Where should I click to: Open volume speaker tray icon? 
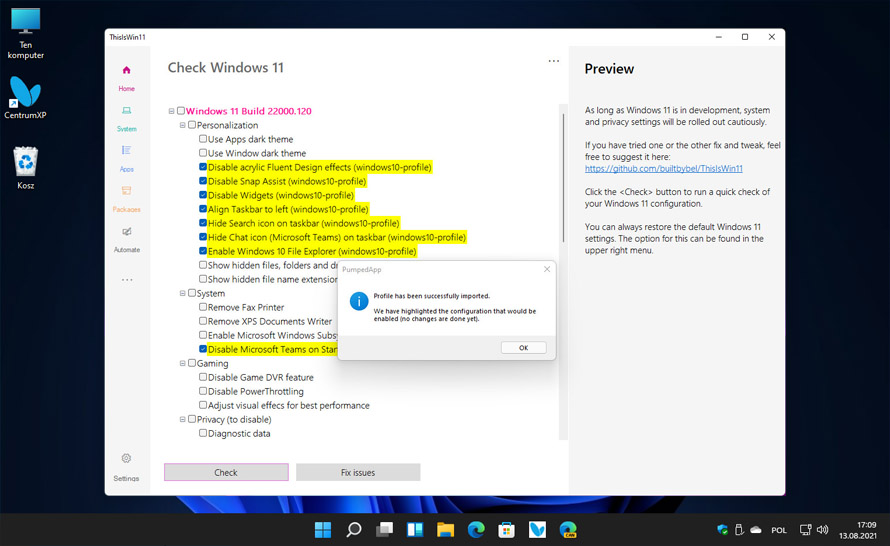(x=822, y=530)
